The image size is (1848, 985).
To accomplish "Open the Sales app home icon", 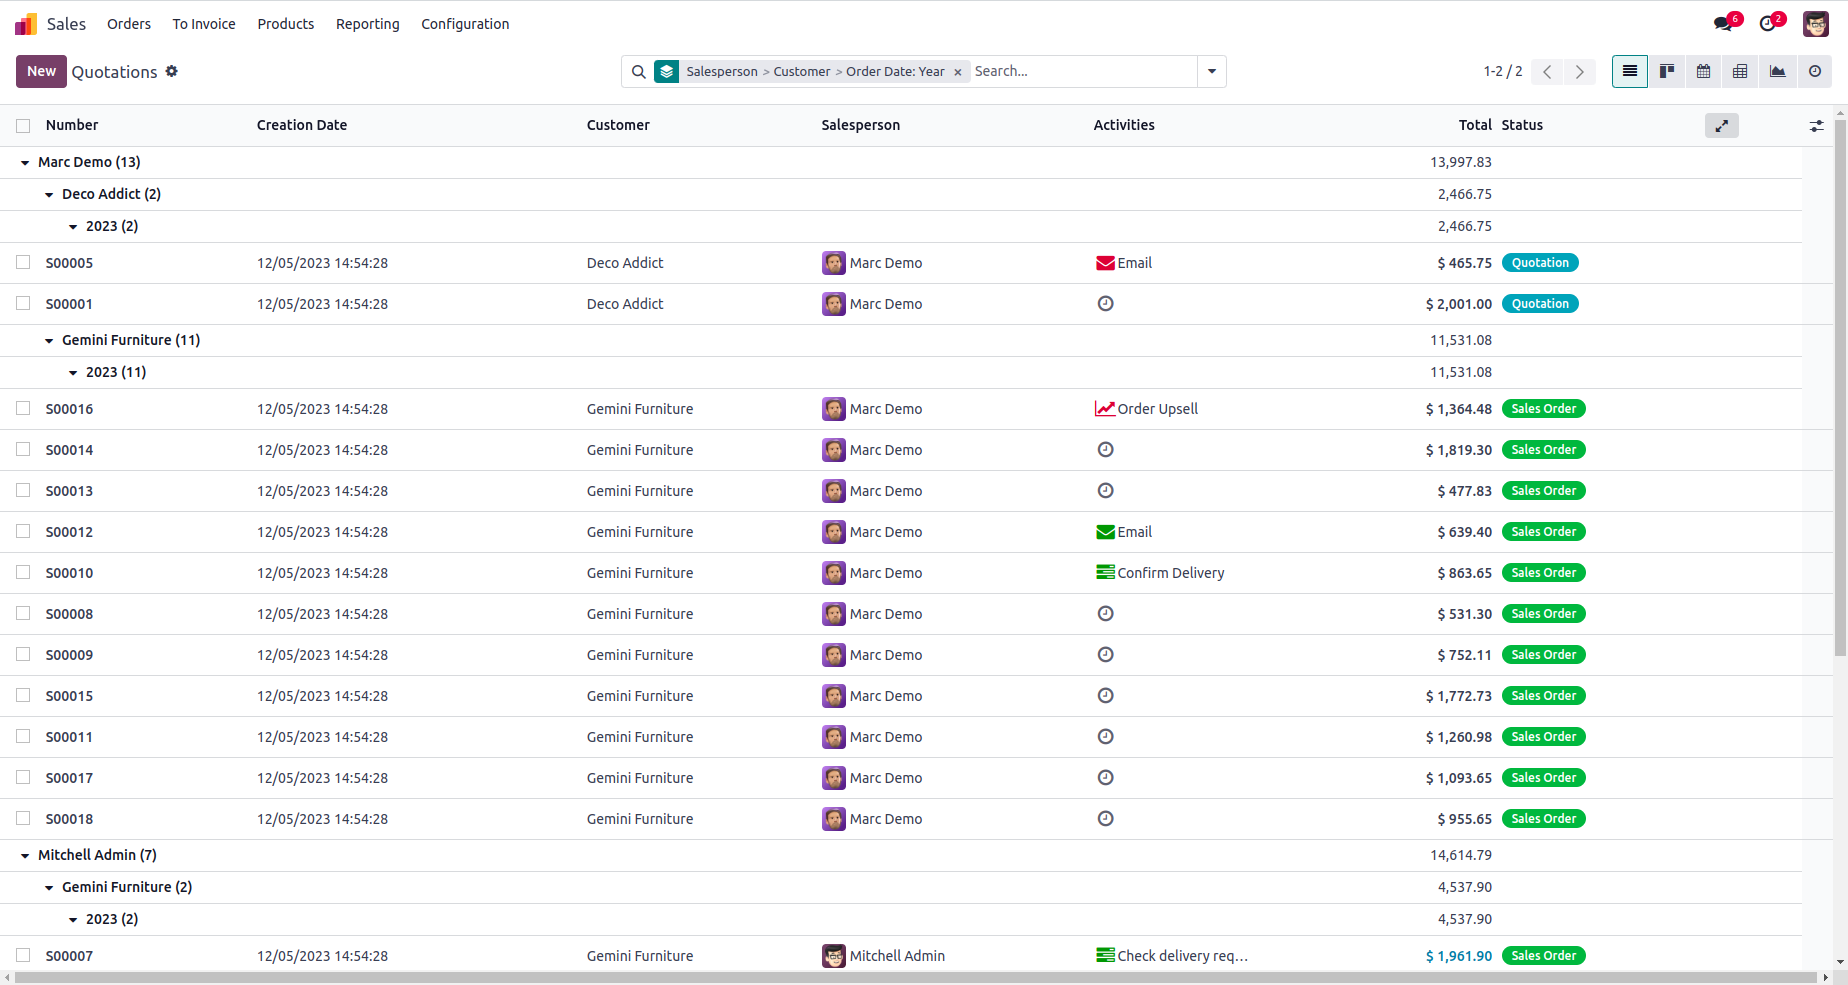I will 26,24.
